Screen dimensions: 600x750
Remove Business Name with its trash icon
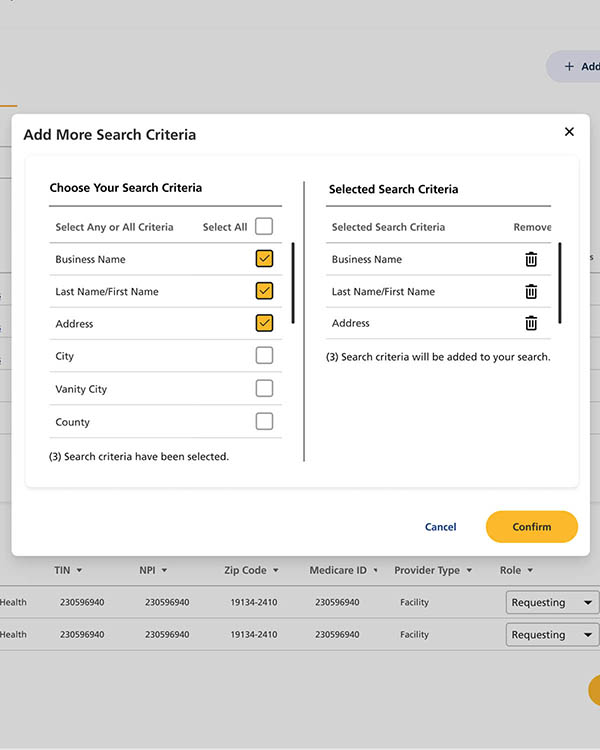(x=531, y=259)
